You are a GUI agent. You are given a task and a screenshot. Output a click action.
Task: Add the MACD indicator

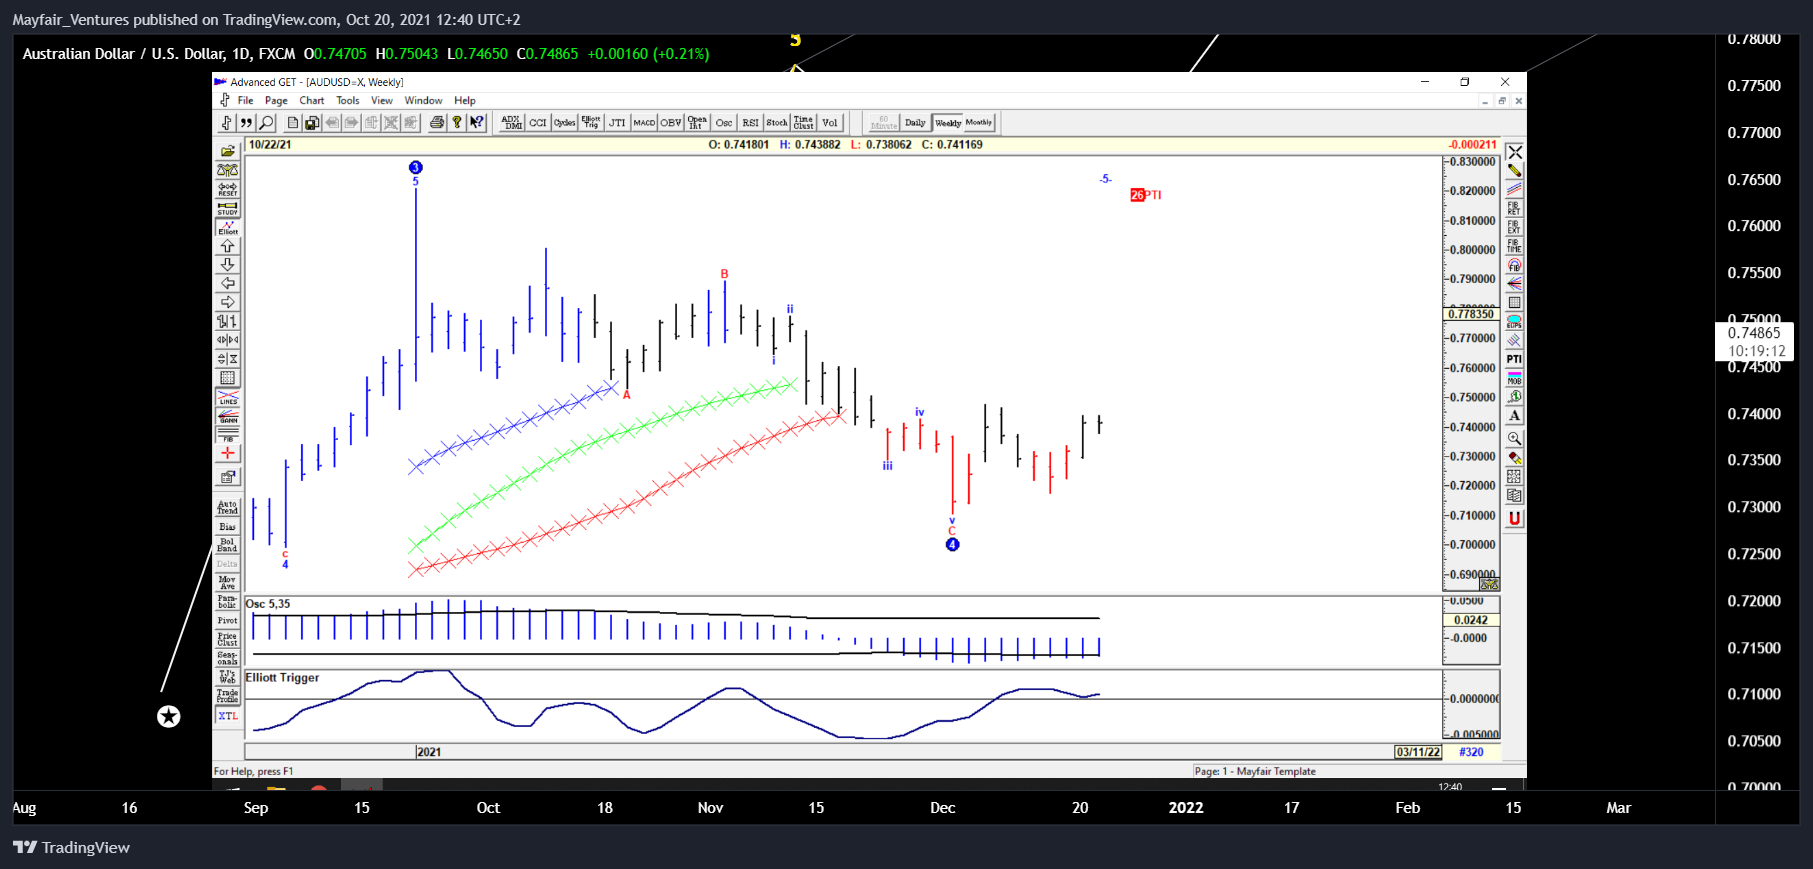(644, 123)
